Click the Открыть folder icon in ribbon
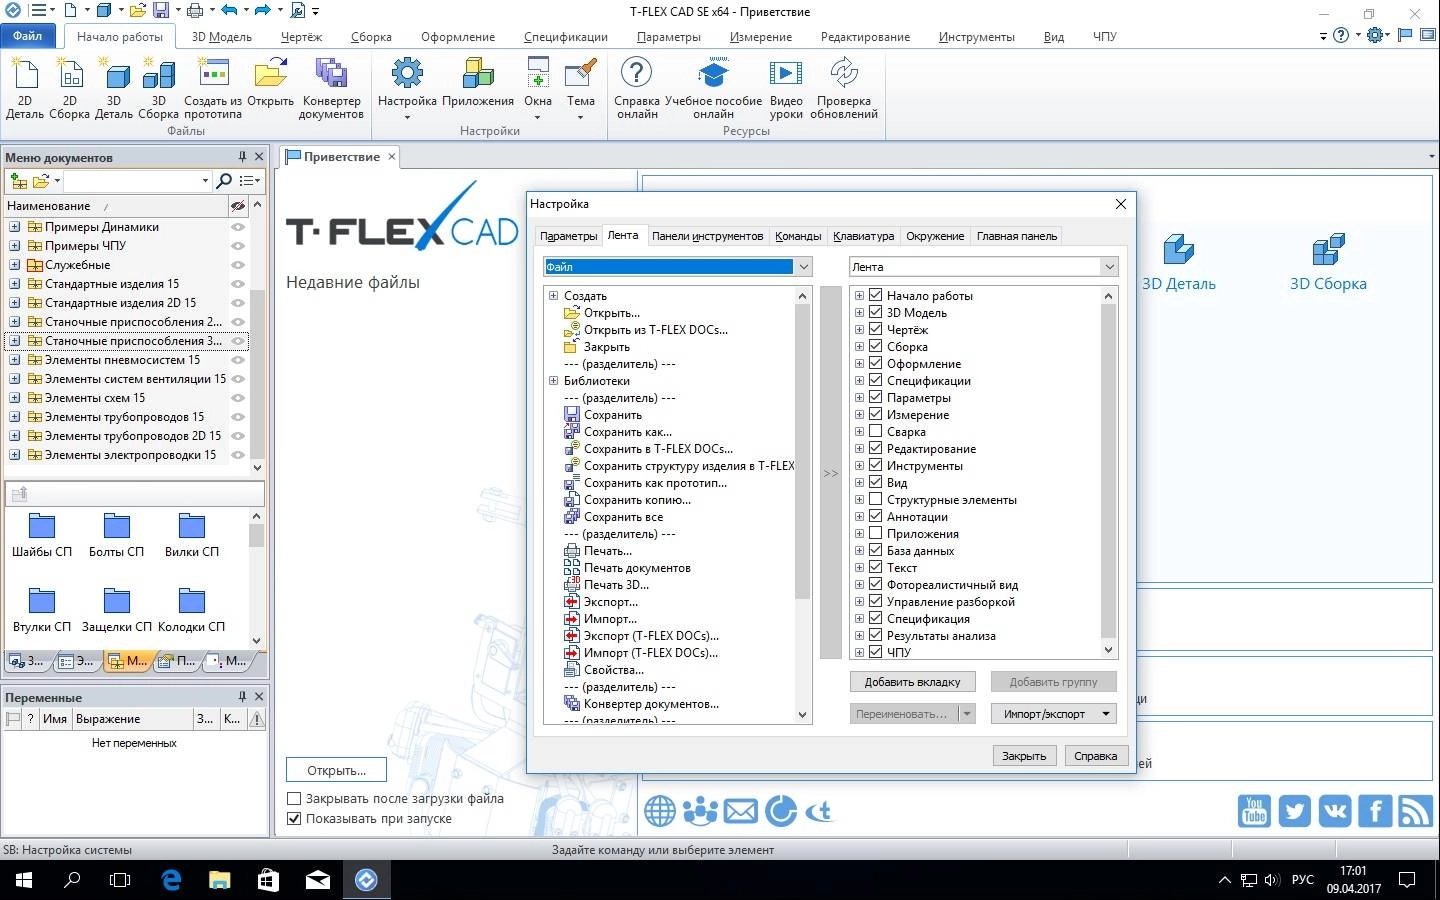This screenshot has height=900, width=1440. pos(270,75)
